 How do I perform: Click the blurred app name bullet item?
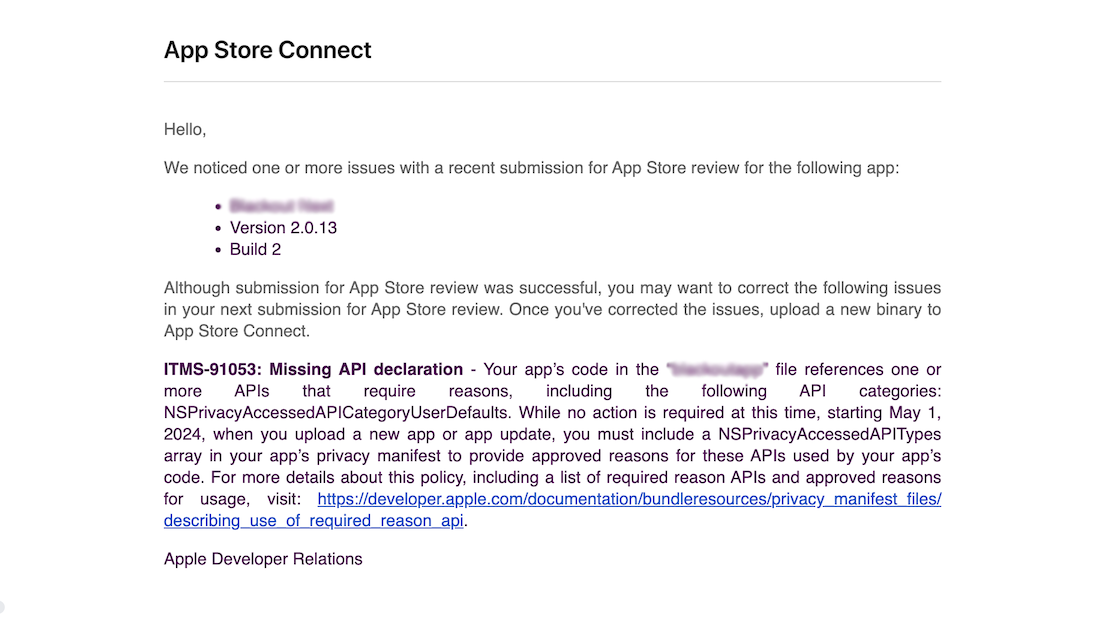[281, 206]
